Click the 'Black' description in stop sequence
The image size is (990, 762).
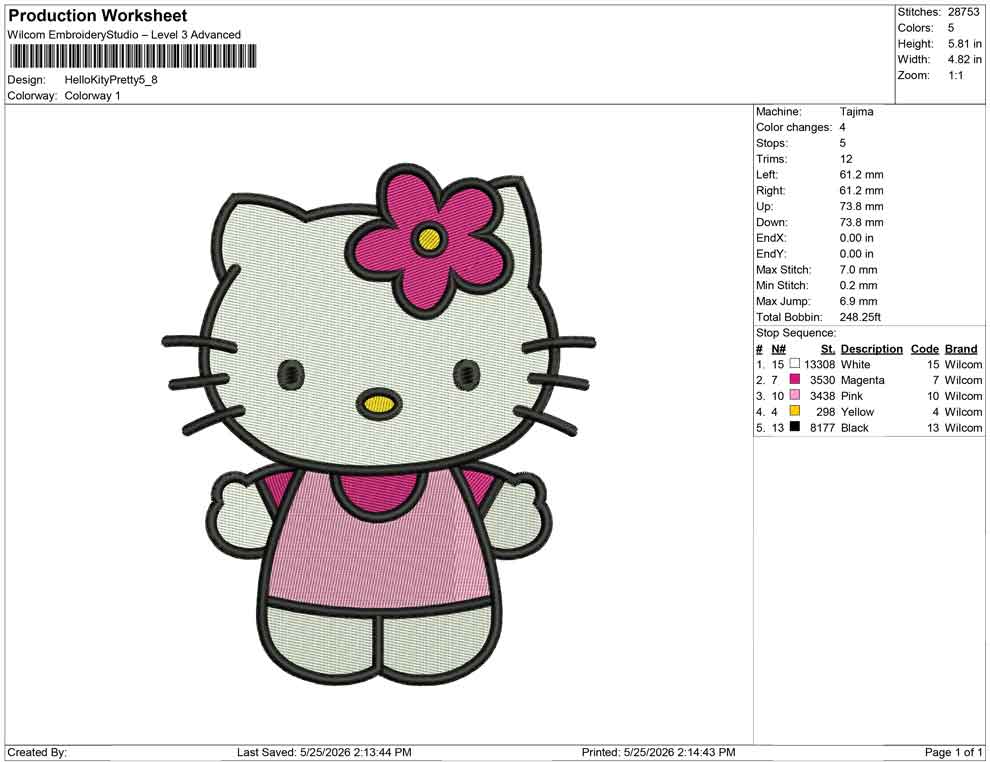(x=855, y=427)
